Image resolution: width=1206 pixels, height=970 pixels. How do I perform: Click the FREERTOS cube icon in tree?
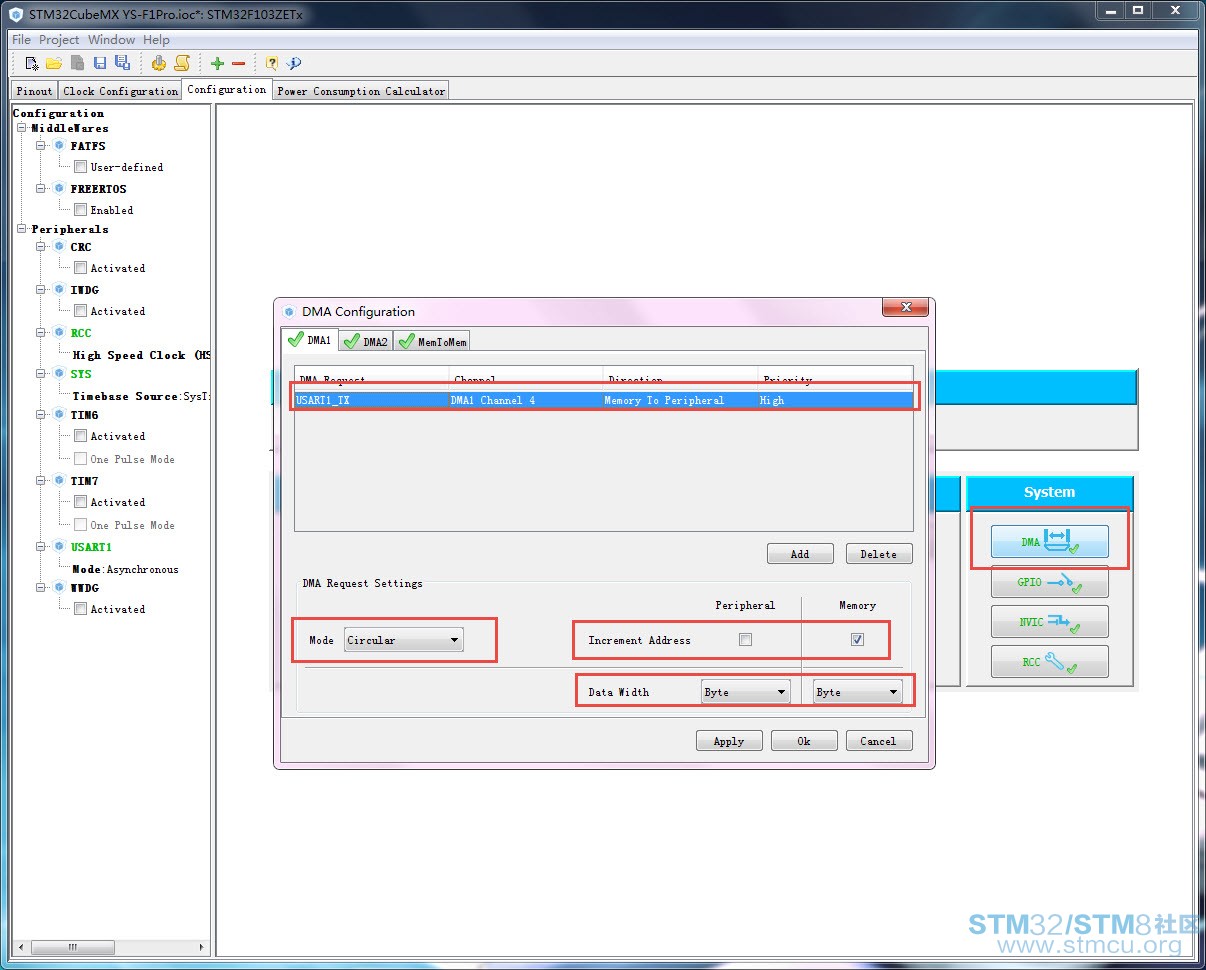point(59,189)
